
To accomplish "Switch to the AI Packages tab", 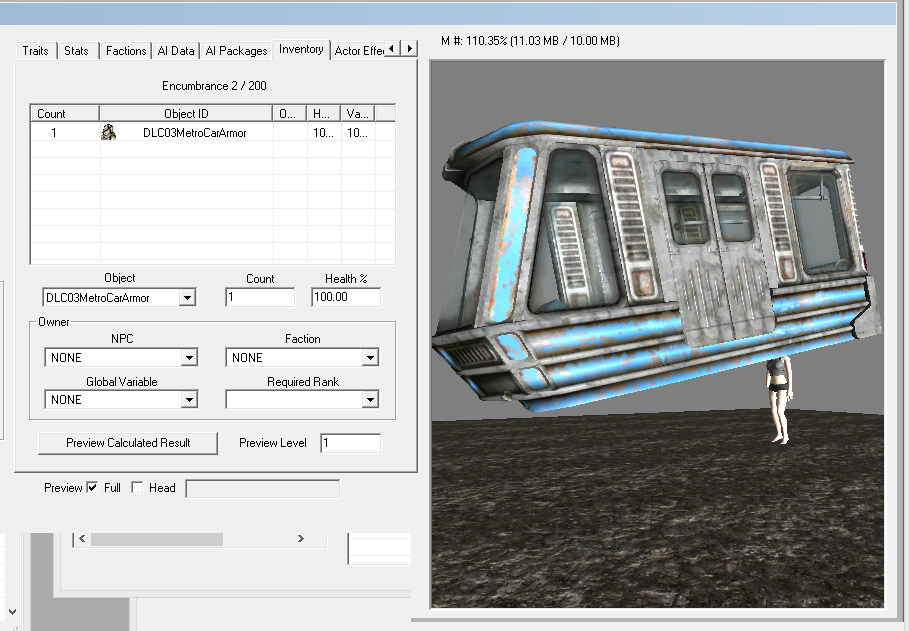I will 235,50.
